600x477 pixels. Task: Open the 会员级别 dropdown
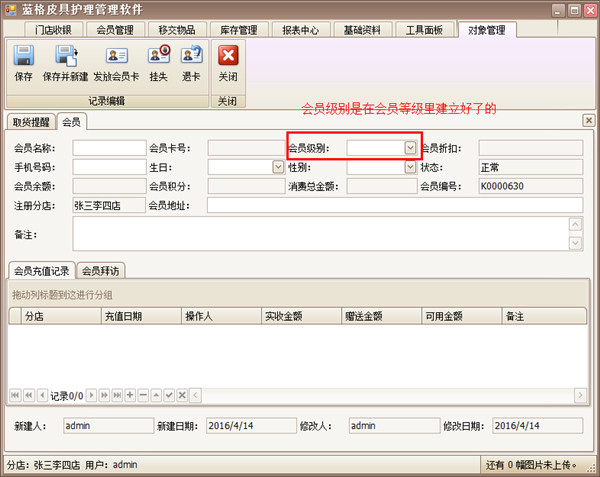[x=410, y=148]
